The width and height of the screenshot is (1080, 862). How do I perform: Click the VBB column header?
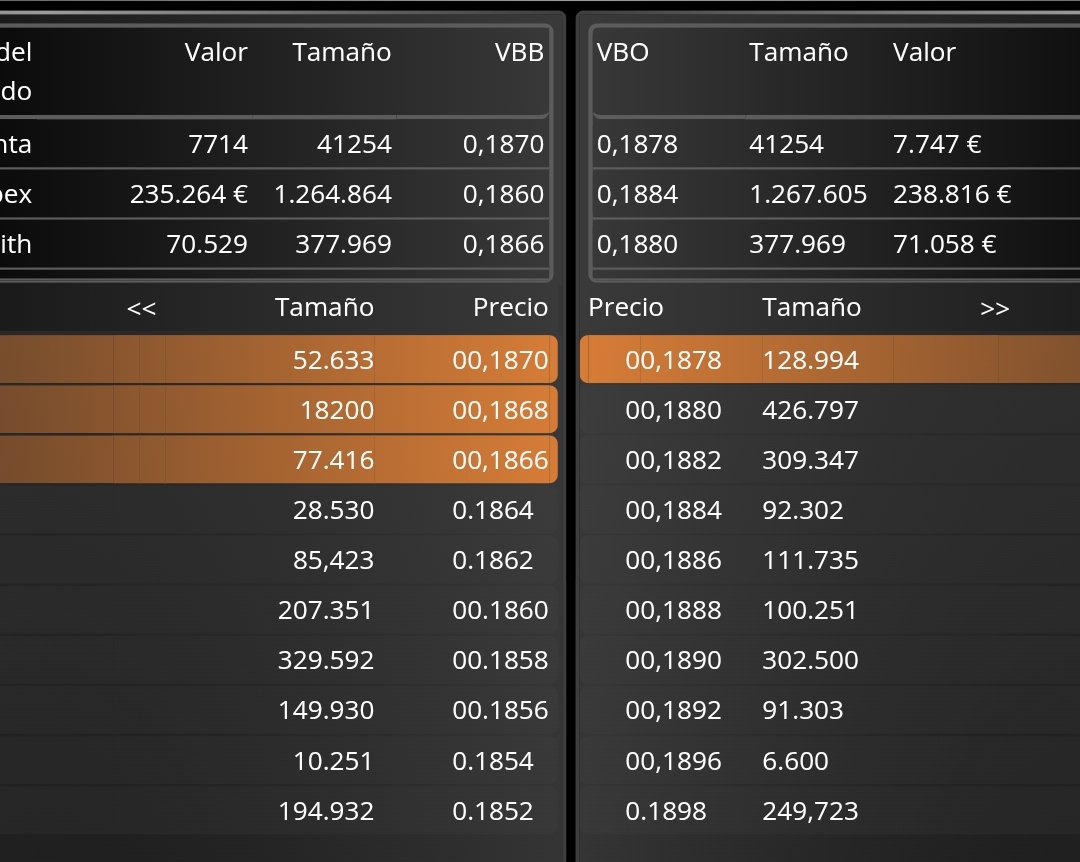click(519, 52)
